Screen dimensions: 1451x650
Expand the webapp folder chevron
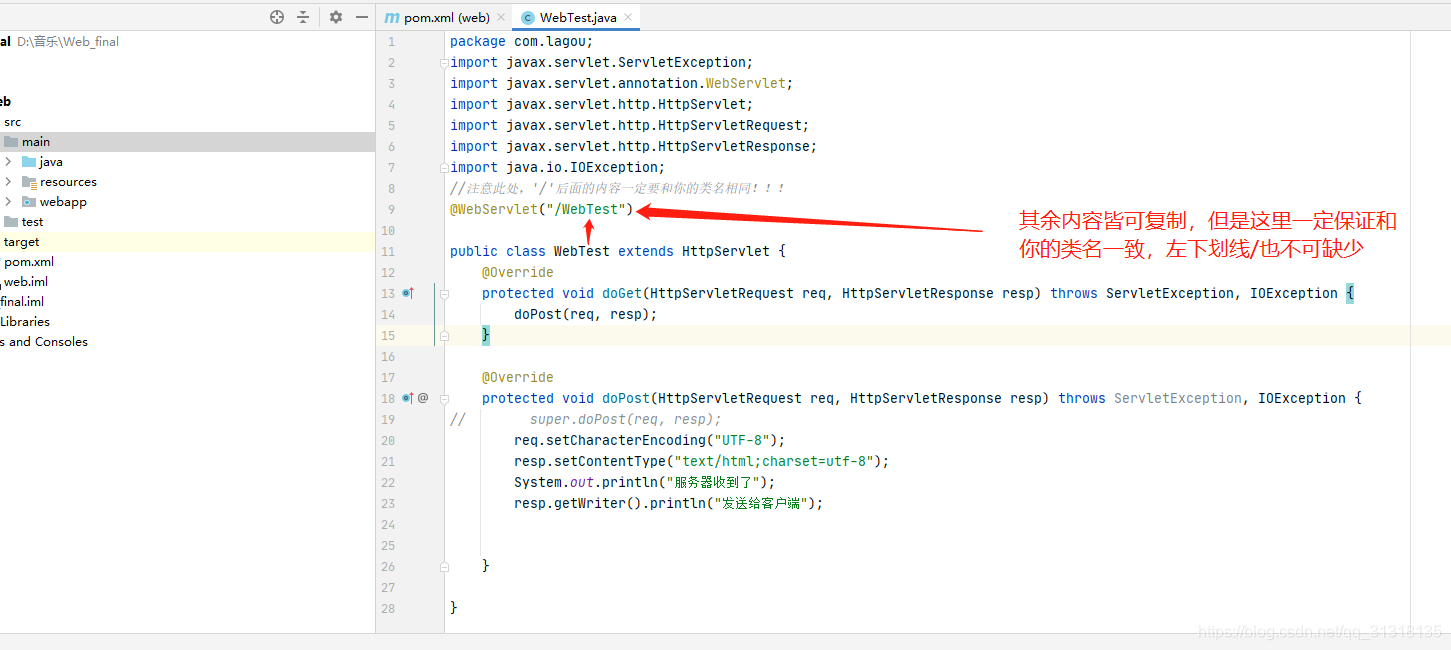point(8,202)
